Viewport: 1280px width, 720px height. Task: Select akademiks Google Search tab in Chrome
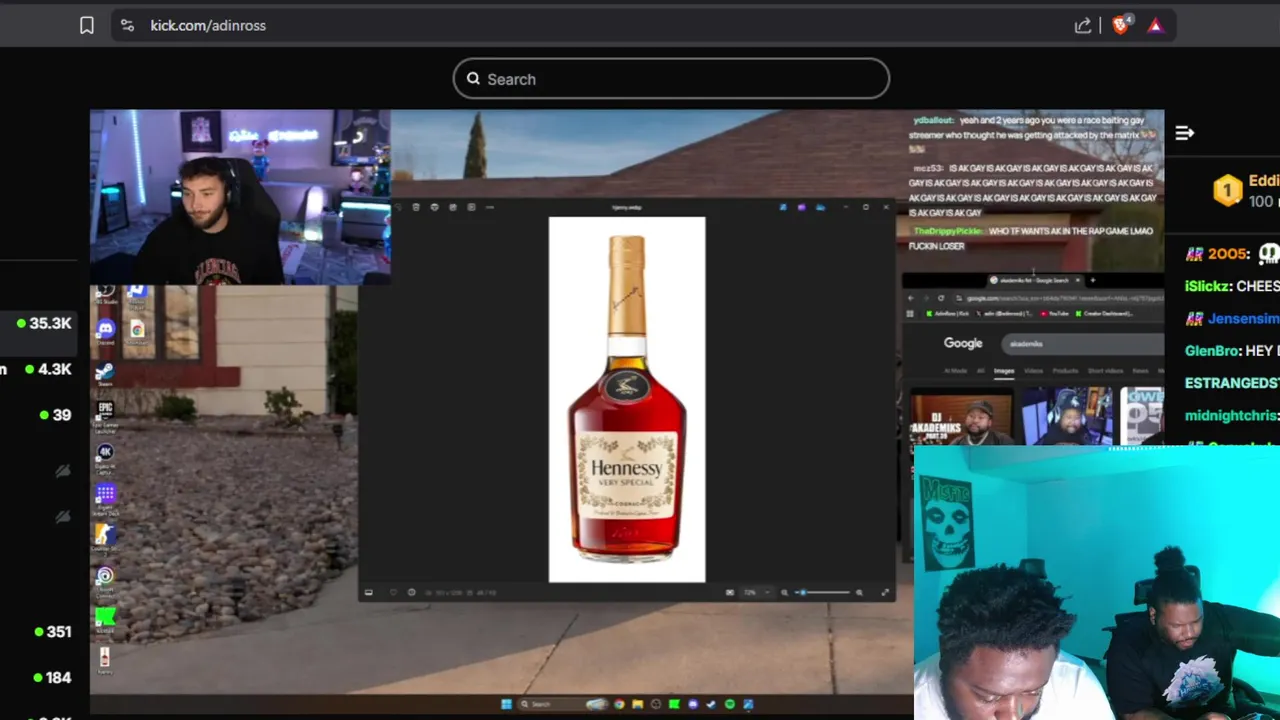click(1033, 280)
